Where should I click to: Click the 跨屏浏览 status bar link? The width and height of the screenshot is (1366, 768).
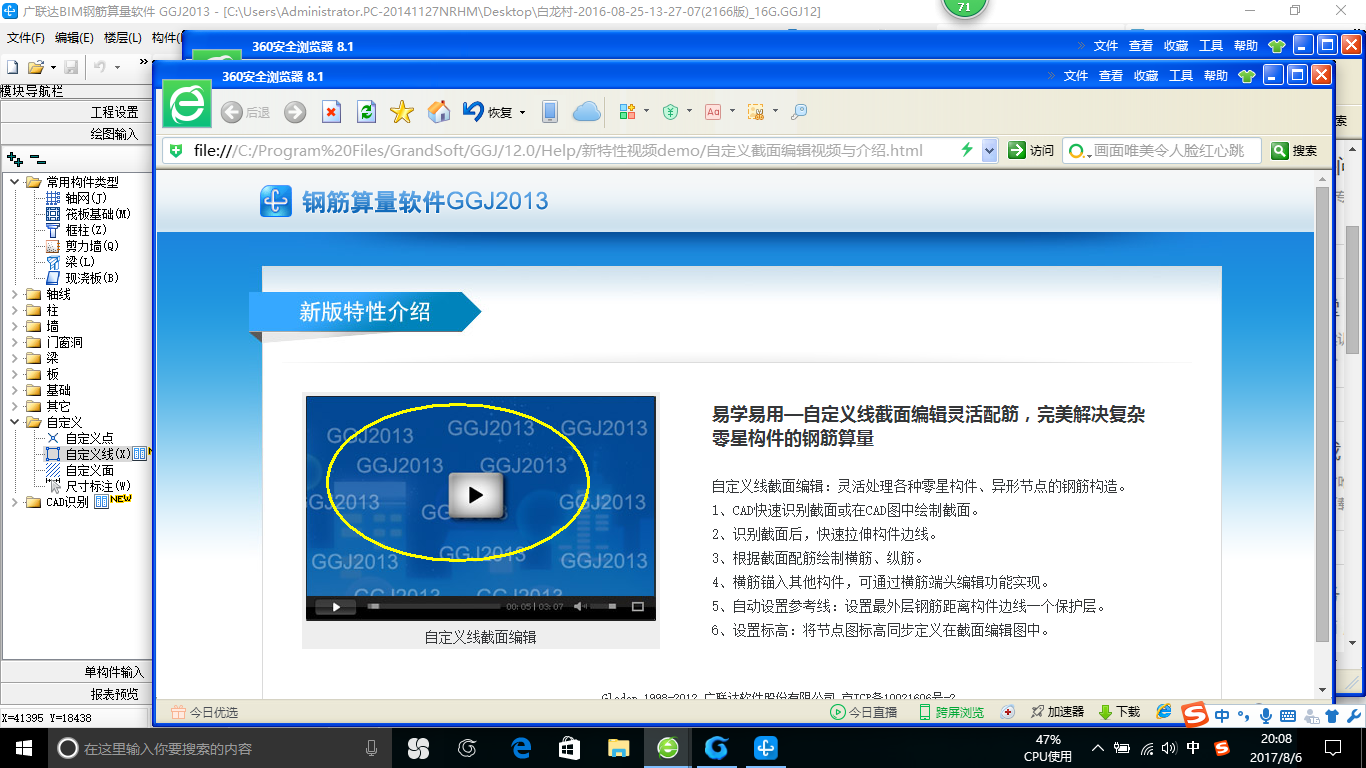[x=951, y=712]
